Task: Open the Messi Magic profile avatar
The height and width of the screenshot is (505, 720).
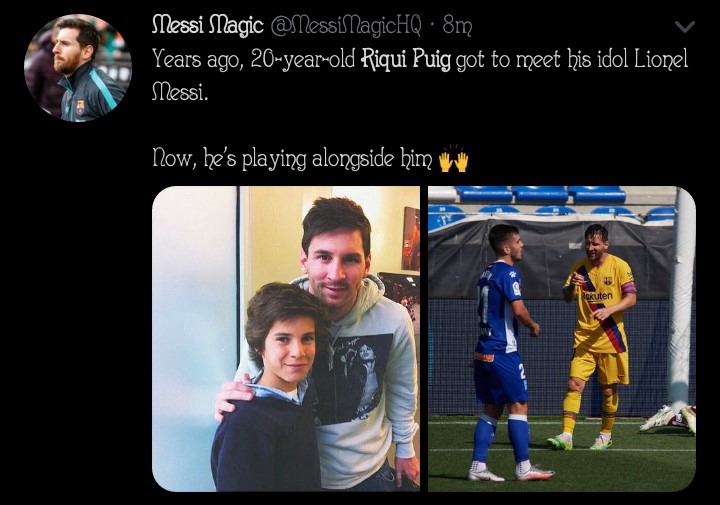Action: [x=78, y=68]
